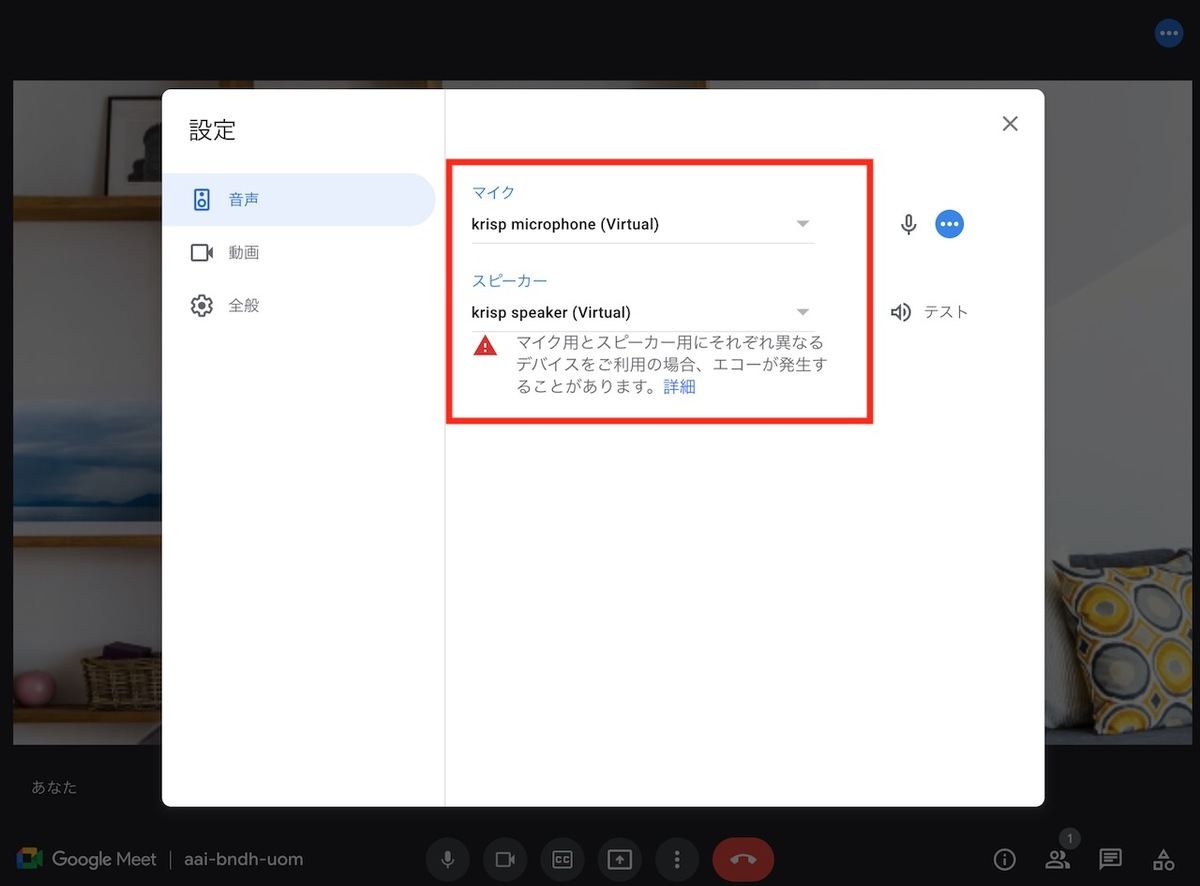Image resolution: width=1200 pixels, height=886 pixels.
Task: Turn off the camera in call bar
Action: click(x=505, y=859)
